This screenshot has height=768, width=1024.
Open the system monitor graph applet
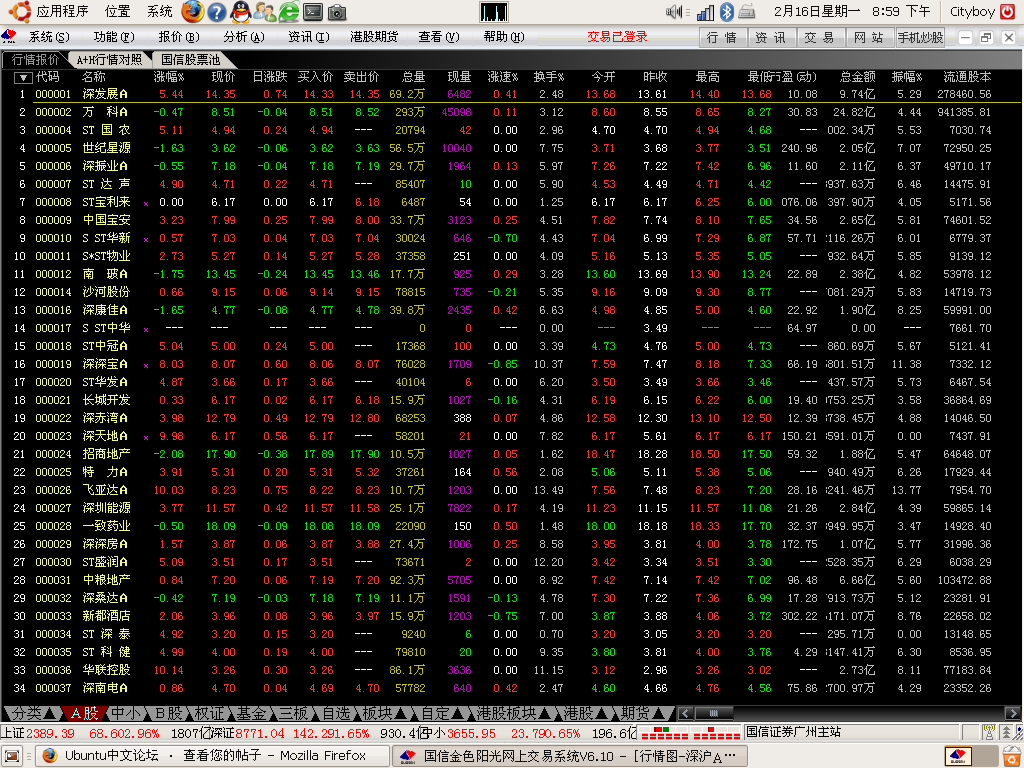click(x=494, y=12)
